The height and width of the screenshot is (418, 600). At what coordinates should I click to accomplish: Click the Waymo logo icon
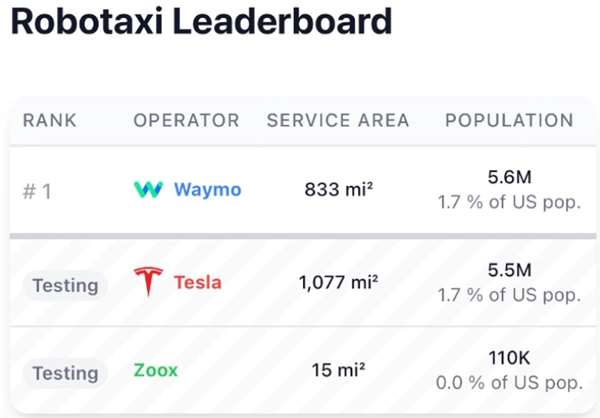(x=148, y=189)
